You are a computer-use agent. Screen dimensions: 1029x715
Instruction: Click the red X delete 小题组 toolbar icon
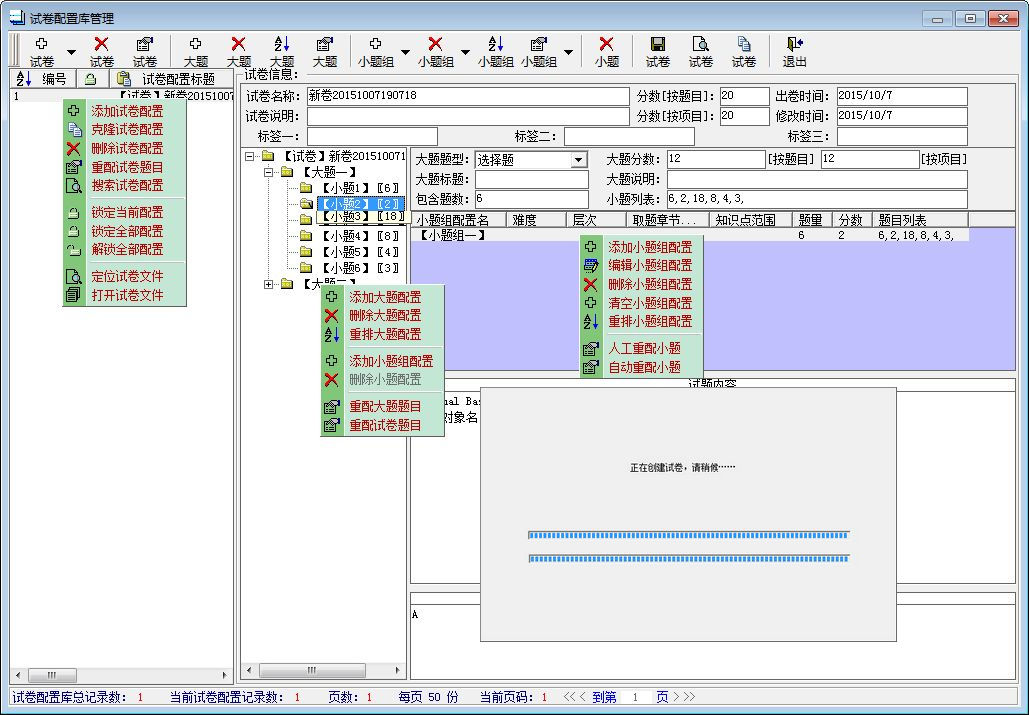click(x=435, y=44)
